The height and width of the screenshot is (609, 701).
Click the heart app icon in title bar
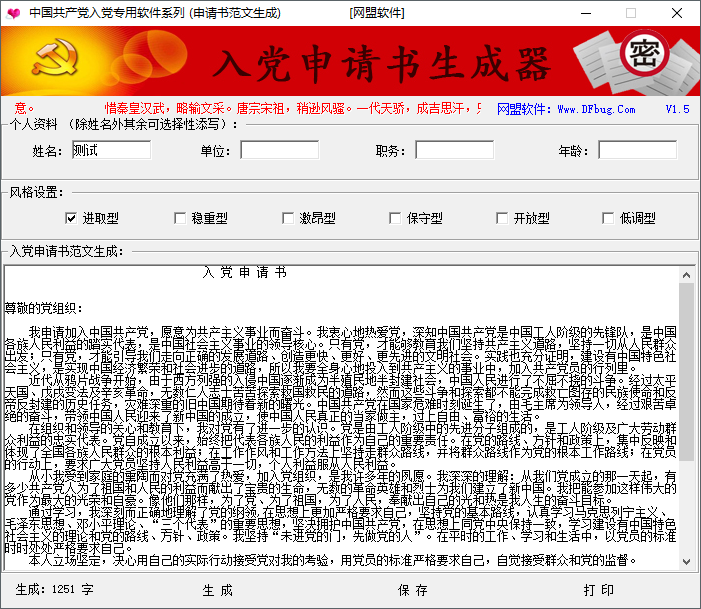tap(13, 13)
